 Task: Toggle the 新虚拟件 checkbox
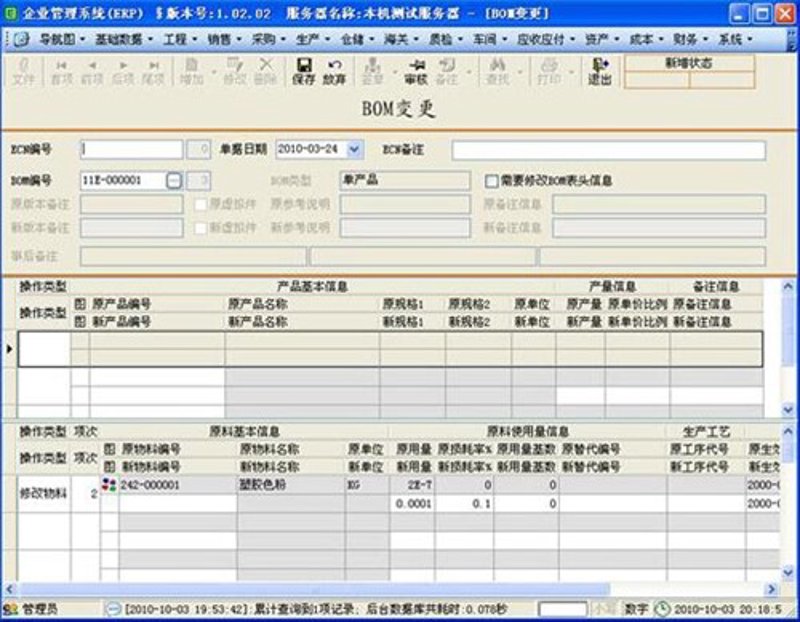tap(201, 228)
